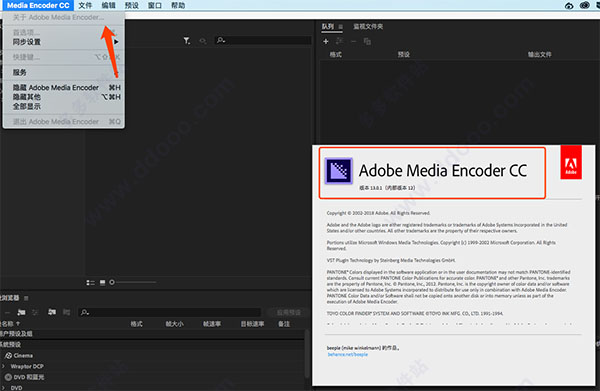Viewport: 600px width, 391px height.
Task: Open the filter icon in the media browser
Action: (x=187, y=41)
